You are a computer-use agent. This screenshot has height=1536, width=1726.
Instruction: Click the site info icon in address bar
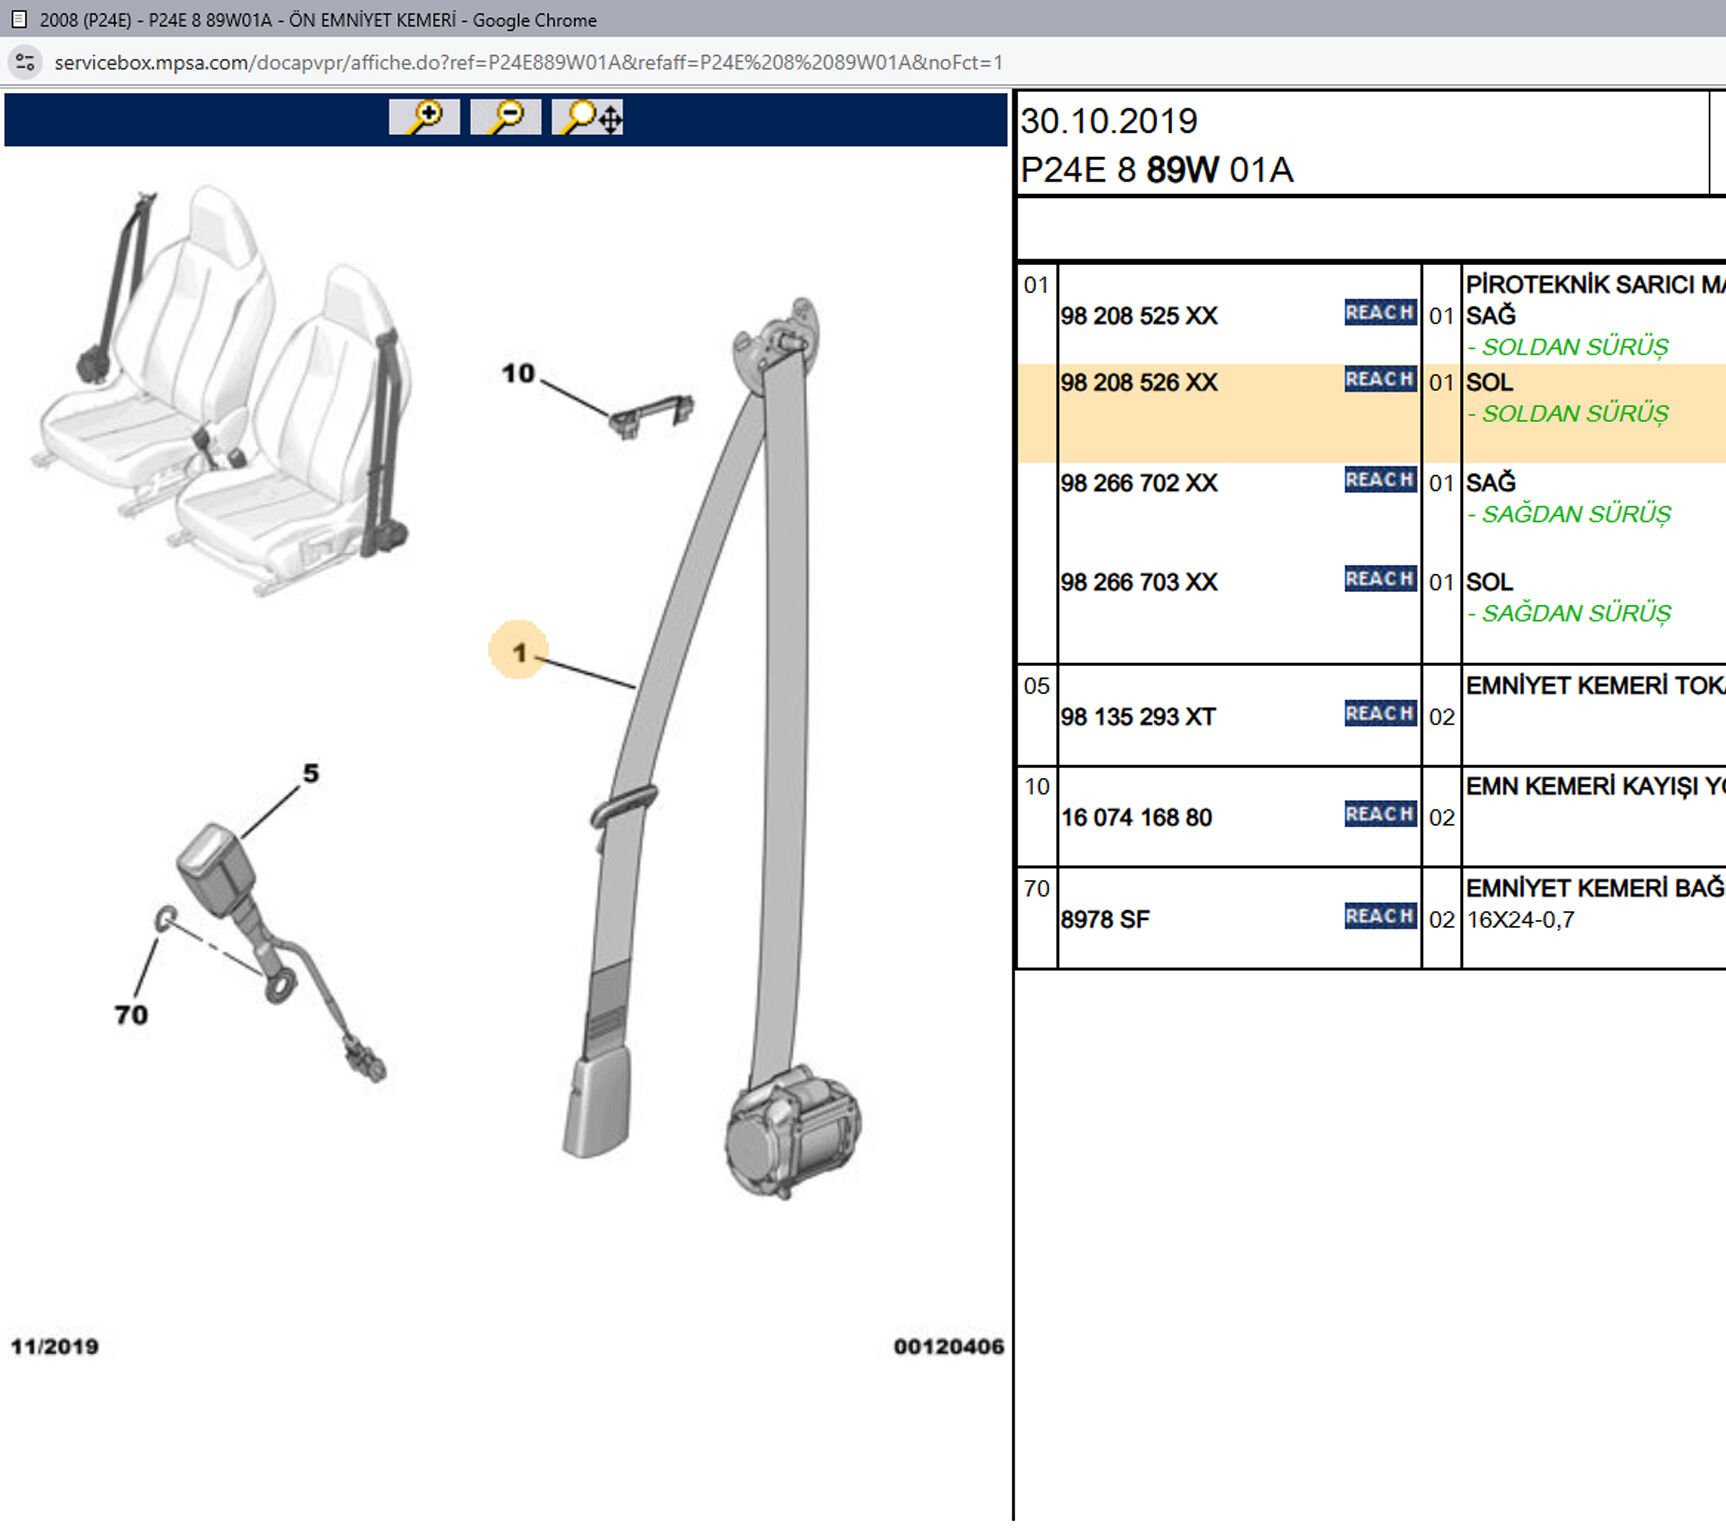tap(25, 62)
